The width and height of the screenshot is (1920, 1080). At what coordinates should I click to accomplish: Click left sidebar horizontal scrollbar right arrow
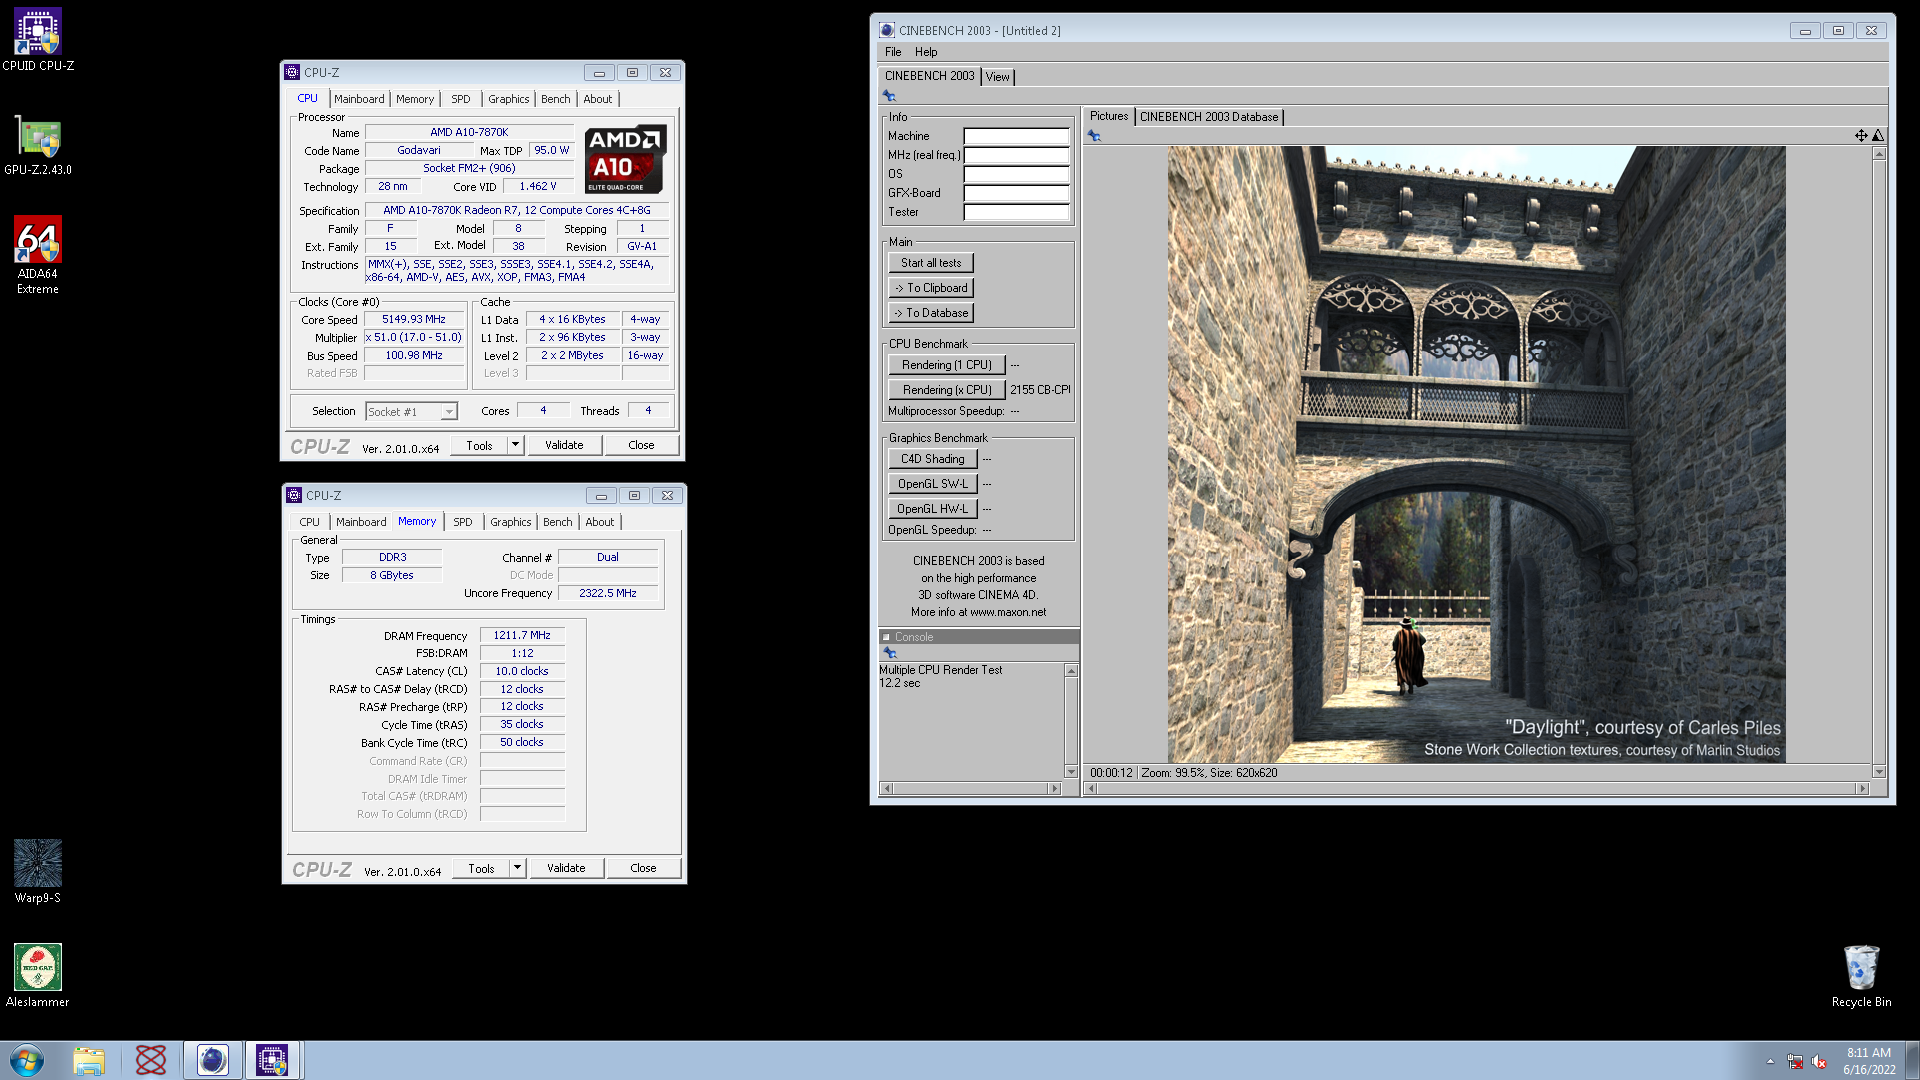point(1054,789)
